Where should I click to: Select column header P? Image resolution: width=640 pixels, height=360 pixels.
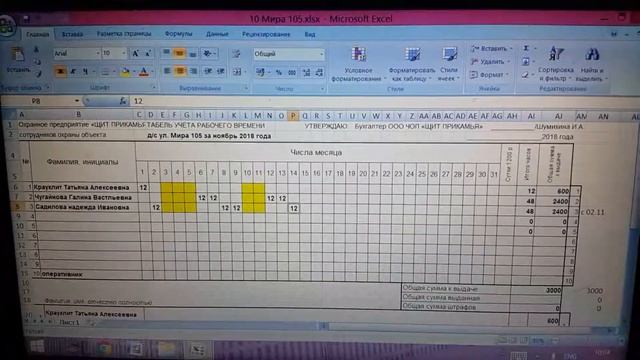click(x=293, y=116)
